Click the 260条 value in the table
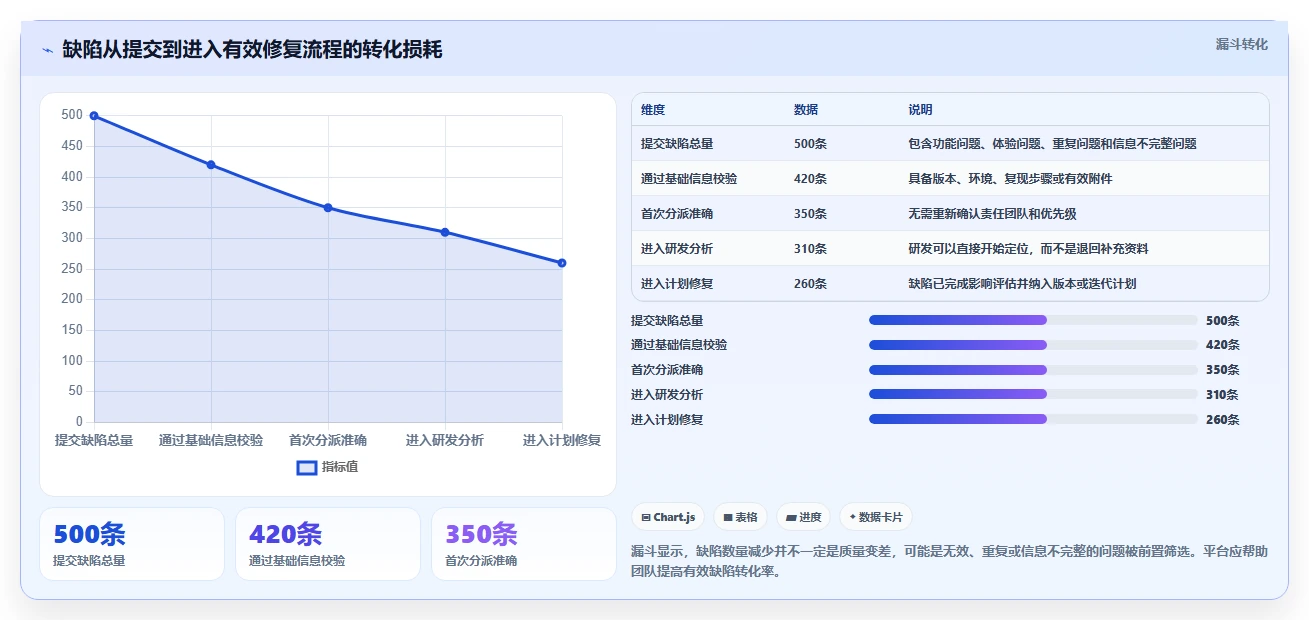 click(810, 284)
